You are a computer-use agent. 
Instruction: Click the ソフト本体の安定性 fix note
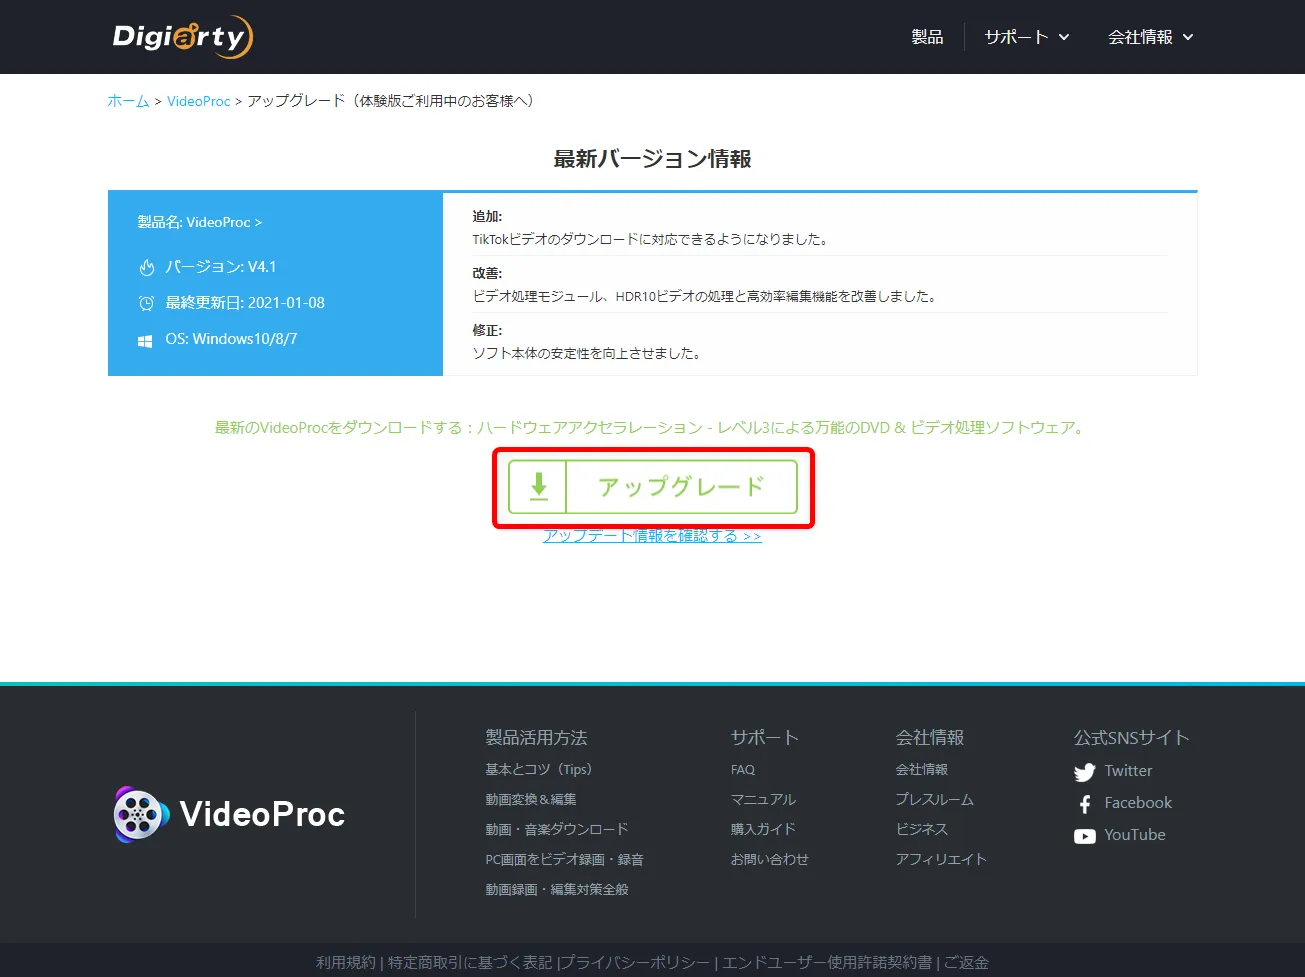[x=586, y=354]
